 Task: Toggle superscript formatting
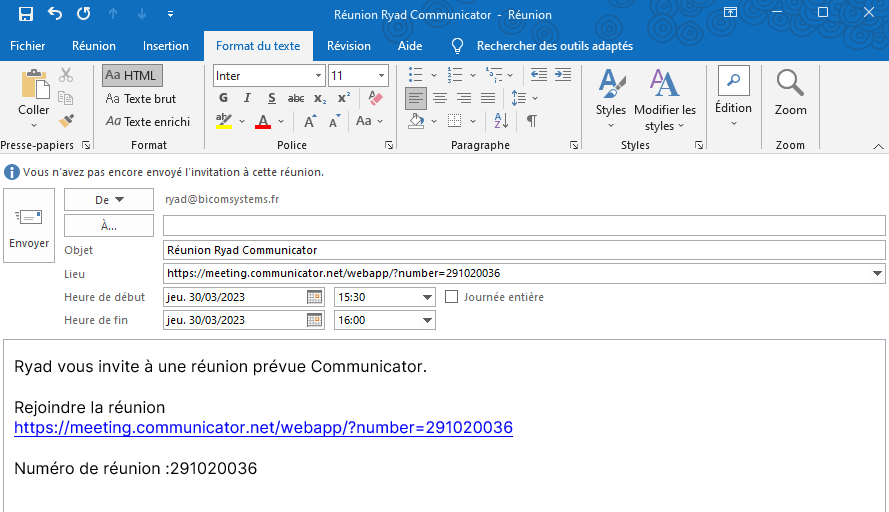click(x=344, y=98)
